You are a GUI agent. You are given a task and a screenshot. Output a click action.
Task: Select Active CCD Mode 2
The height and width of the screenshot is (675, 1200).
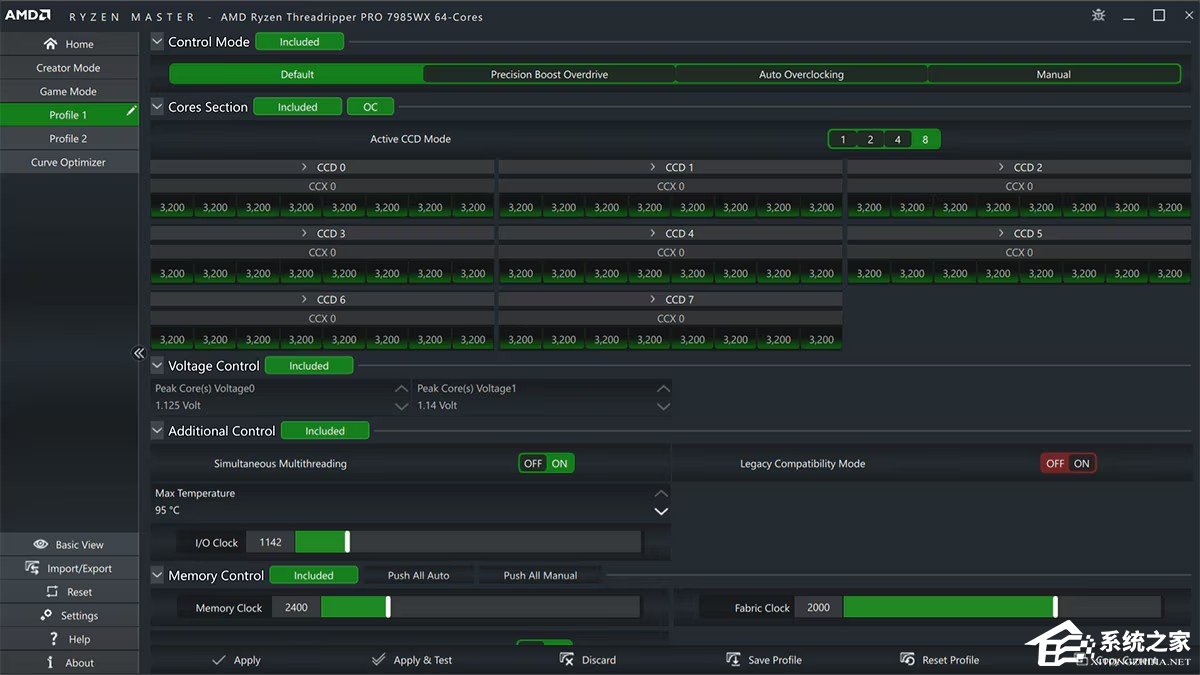tap(871, 140)
